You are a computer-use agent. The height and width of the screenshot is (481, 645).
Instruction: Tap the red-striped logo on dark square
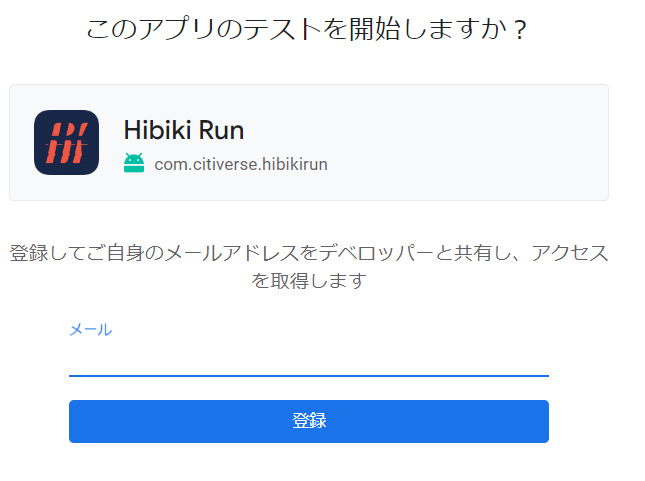66,142
